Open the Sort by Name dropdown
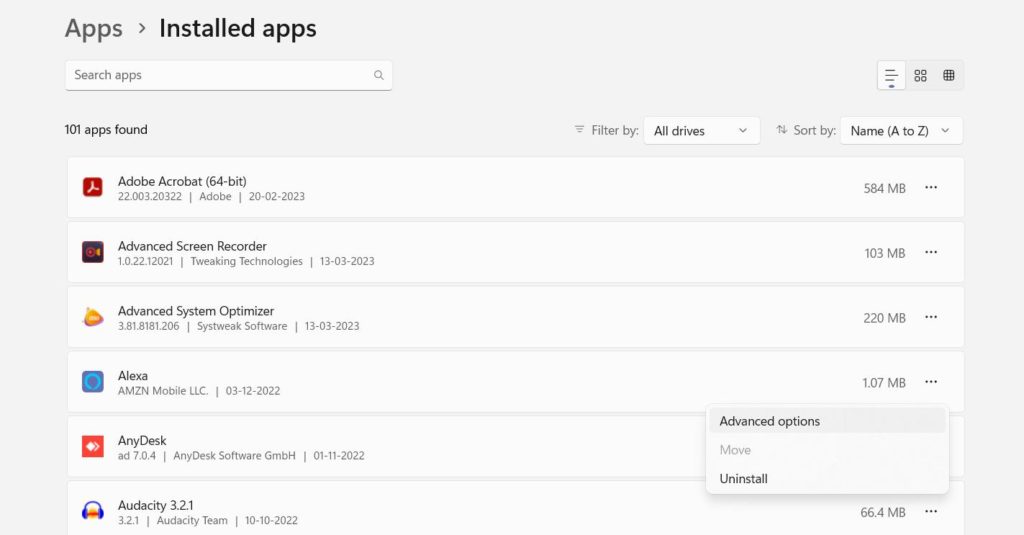This screenshot has height=535, width=1024. pos(901,131)
